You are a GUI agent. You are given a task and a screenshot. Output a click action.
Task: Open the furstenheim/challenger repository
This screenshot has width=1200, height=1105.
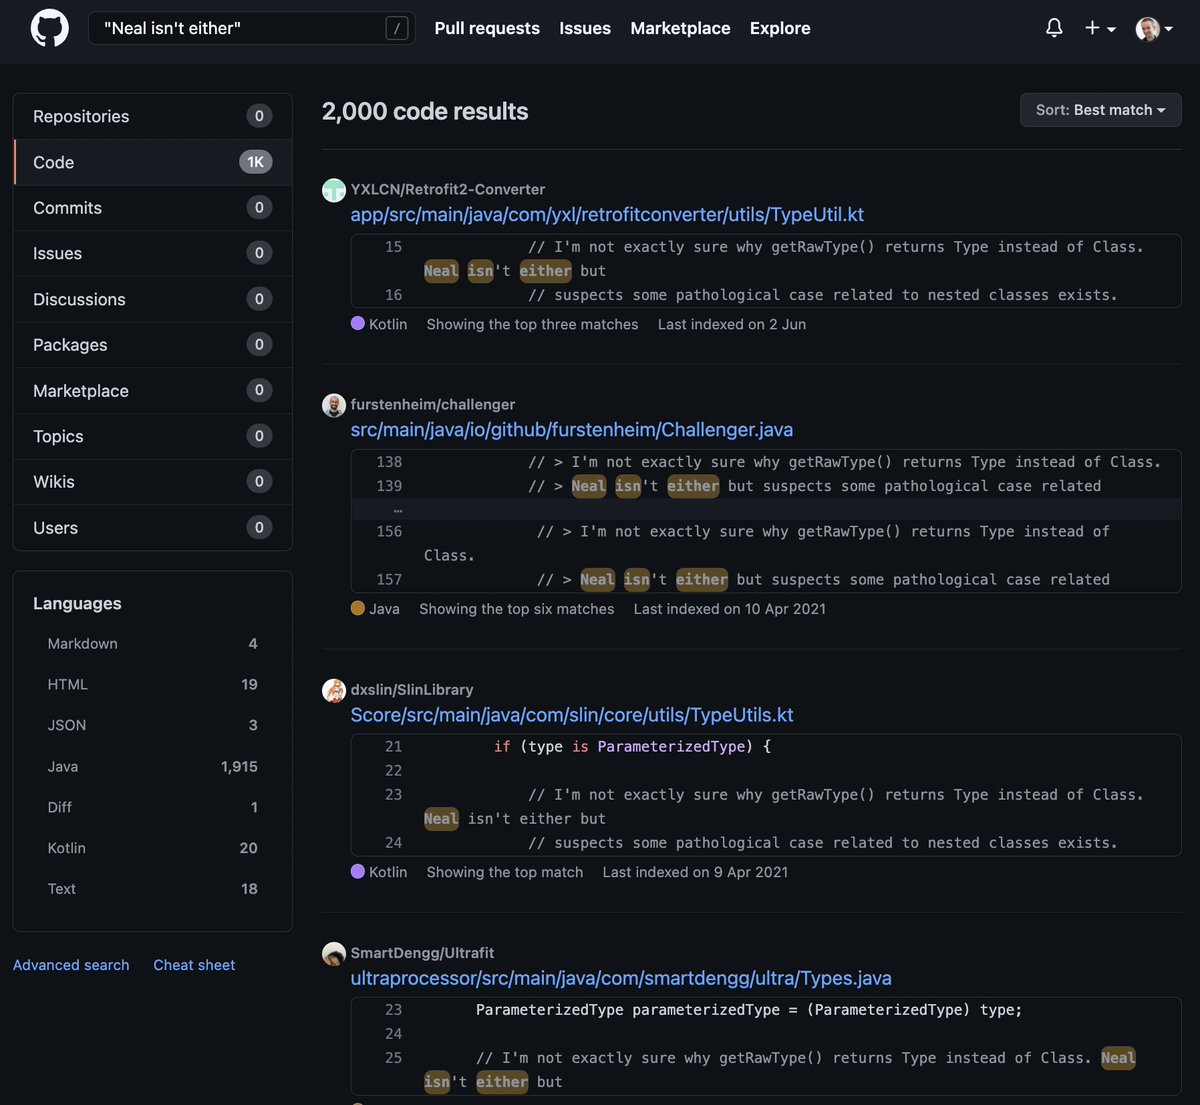click(x=433, y=404)
